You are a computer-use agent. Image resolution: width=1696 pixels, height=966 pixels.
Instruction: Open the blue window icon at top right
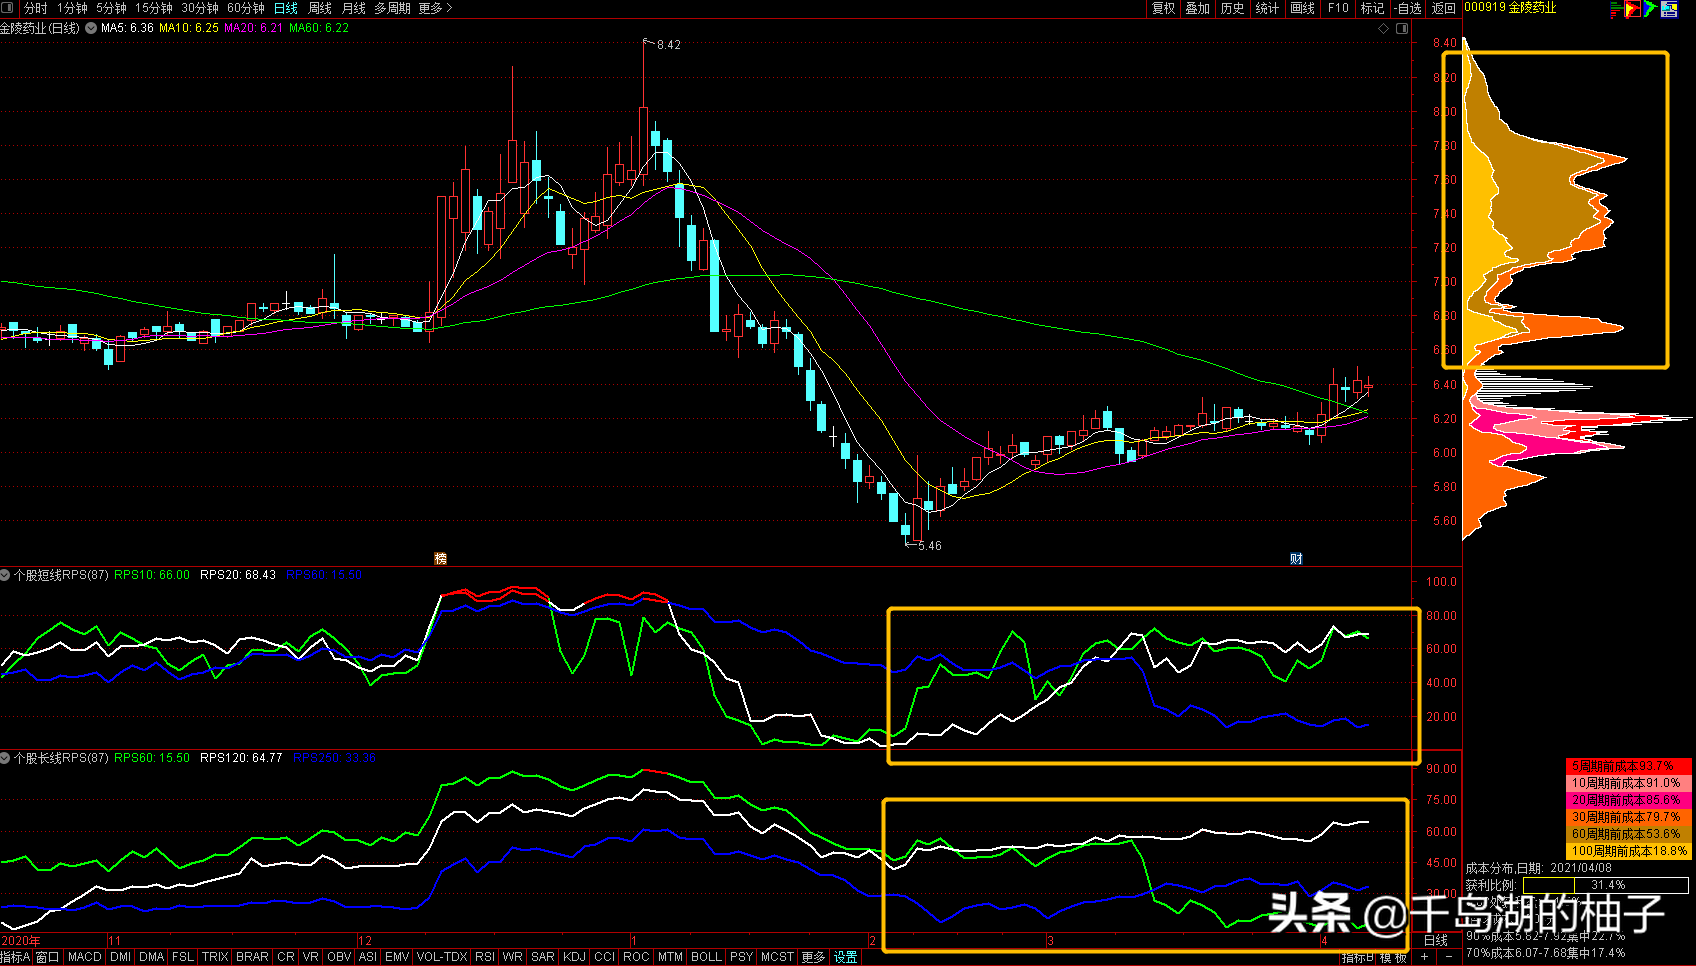point(1669,9)
